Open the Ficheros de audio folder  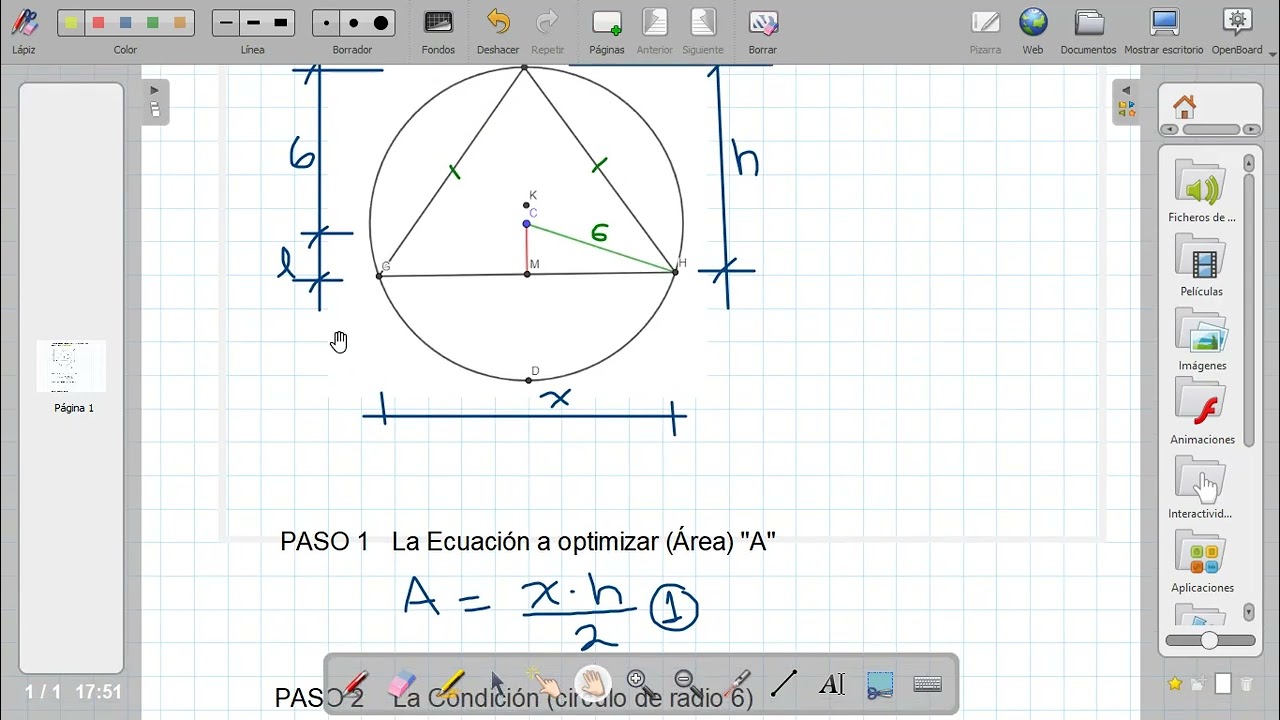tap(1201, 190)
